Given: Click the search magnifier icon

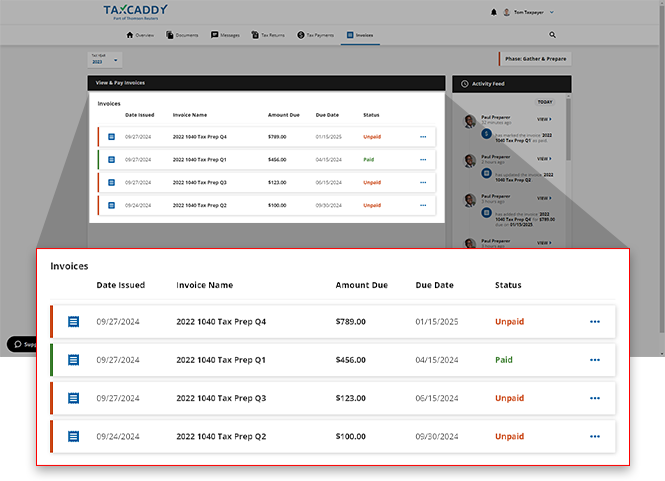Looking at the screenshot, I should (552, 35).
